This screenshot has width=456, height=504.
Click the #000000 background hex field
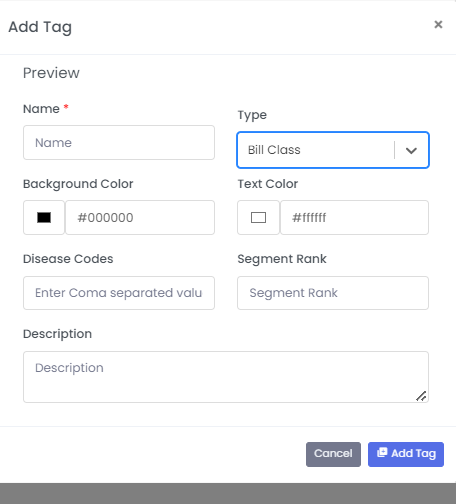tap(140, 218)
